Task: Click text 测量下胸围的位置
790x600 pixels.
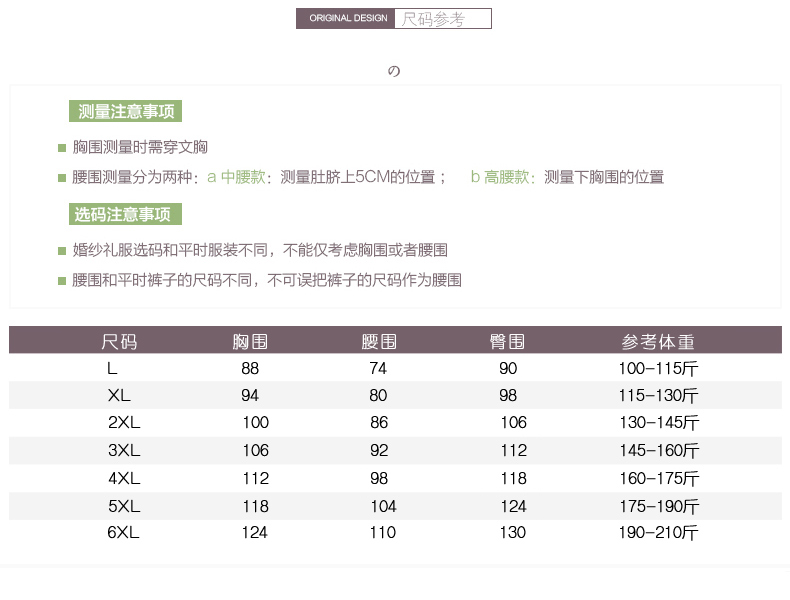Action: click(x=604, y=177)
